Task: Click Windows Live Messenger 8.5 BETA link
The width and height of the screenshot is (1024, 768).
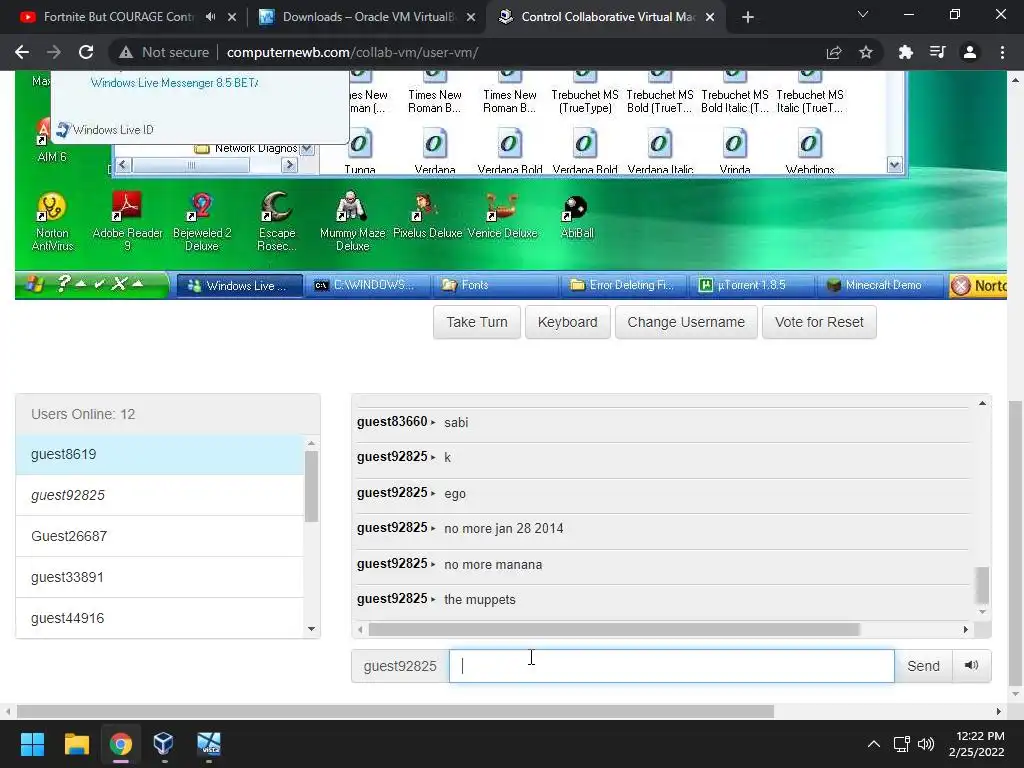Action: (x=174, y=83)
